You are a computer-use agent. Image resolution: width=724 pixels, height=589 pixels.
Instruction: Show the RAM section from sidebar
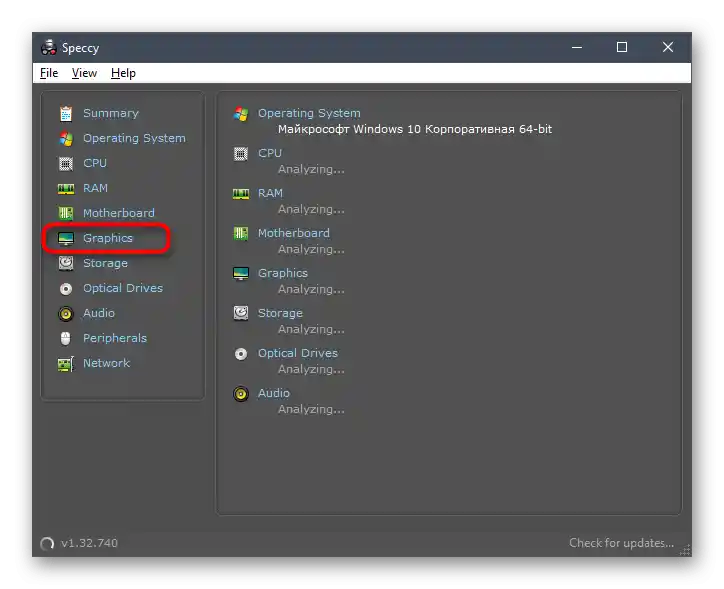tap(95, 188)
